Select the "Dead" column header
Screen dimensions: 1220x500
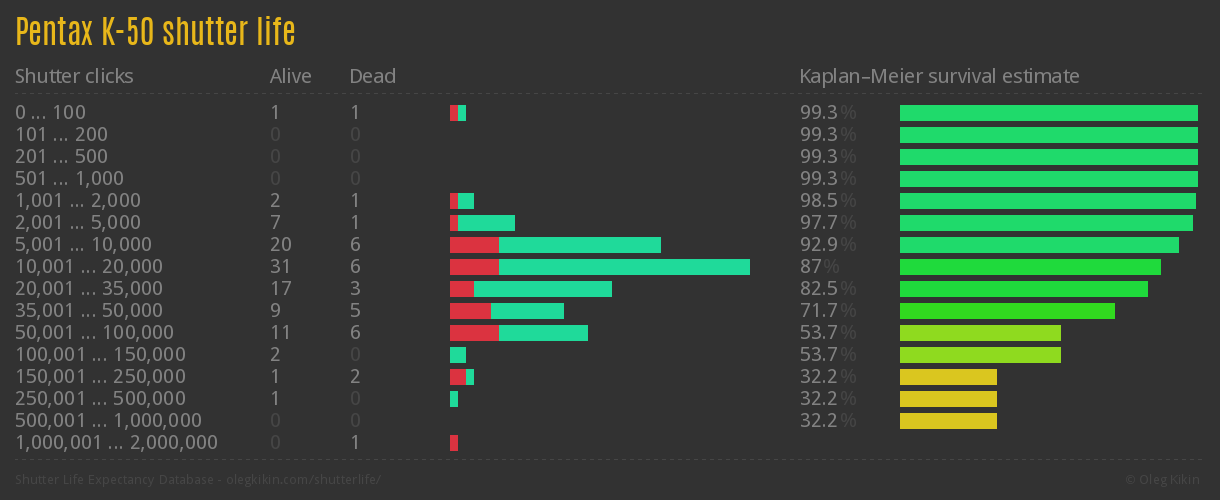pyautogui.click(x=372, y=76)
